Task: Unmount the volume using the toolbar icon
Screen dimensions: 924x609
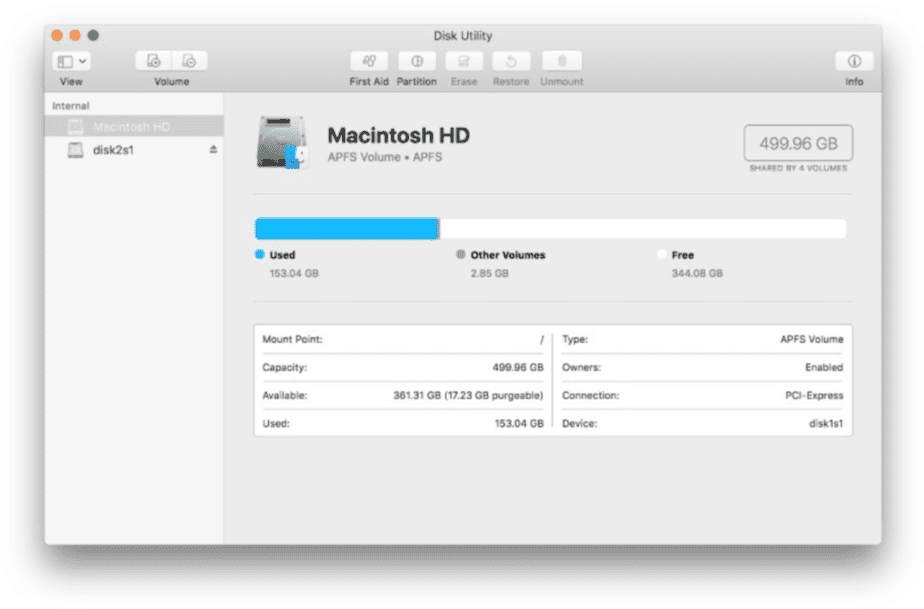Action: coord(561,61)
